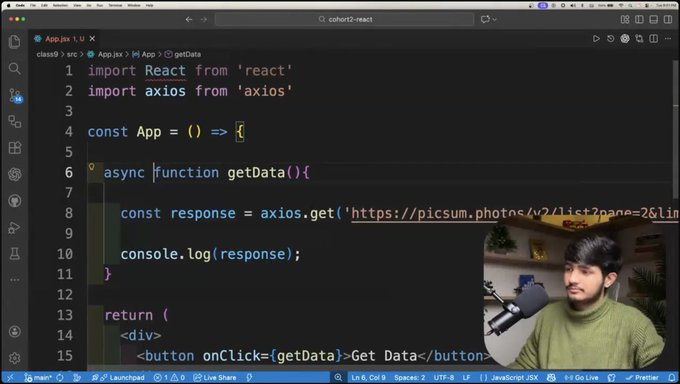Select src in the breadcrumb
This screenshot has height=384, width=680.
tap(72, 54)
